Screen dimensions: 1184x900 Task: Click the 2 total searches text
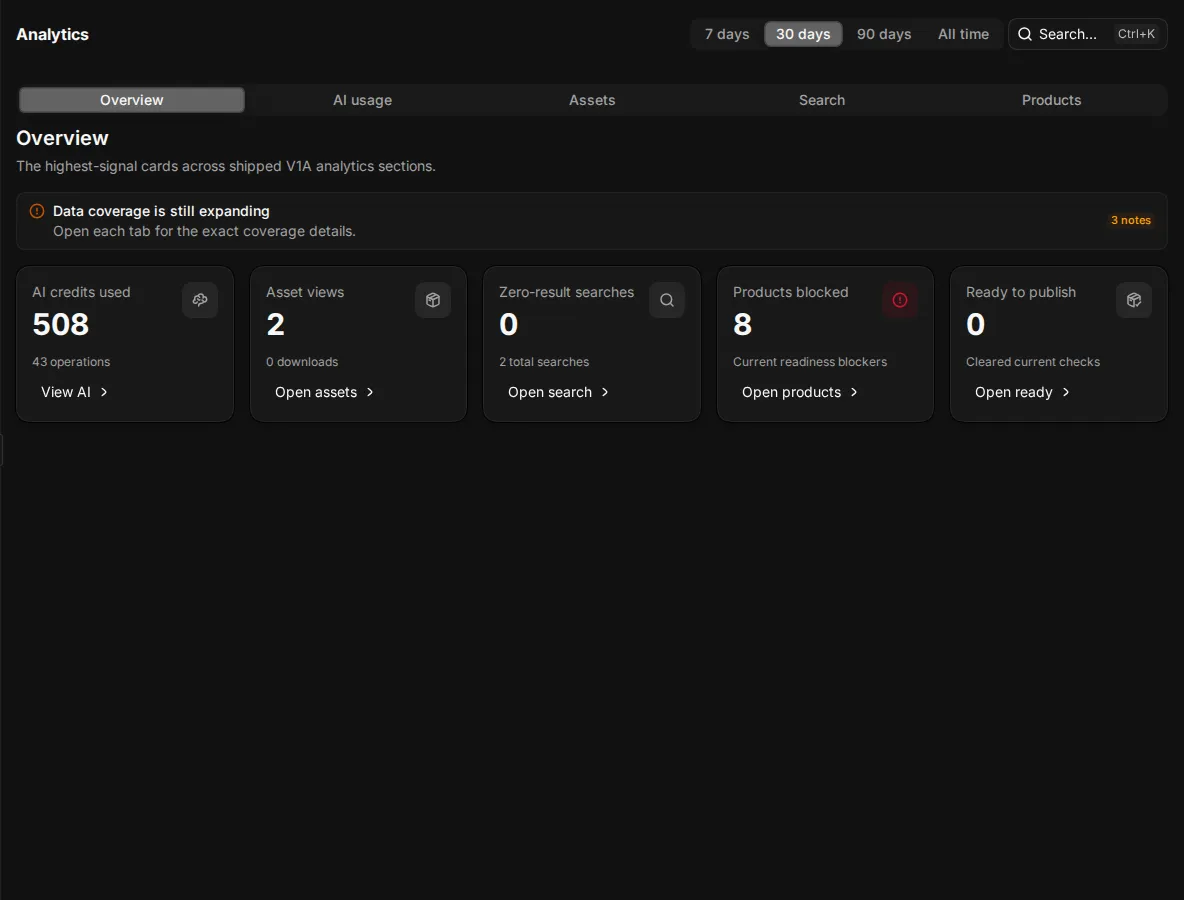[x=544, y=362]
